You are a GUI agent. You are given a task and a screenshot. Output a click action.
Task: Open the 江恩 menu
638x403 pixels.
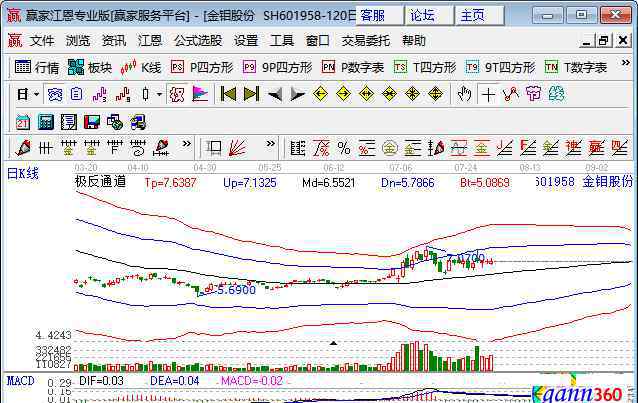coord(150,41)
